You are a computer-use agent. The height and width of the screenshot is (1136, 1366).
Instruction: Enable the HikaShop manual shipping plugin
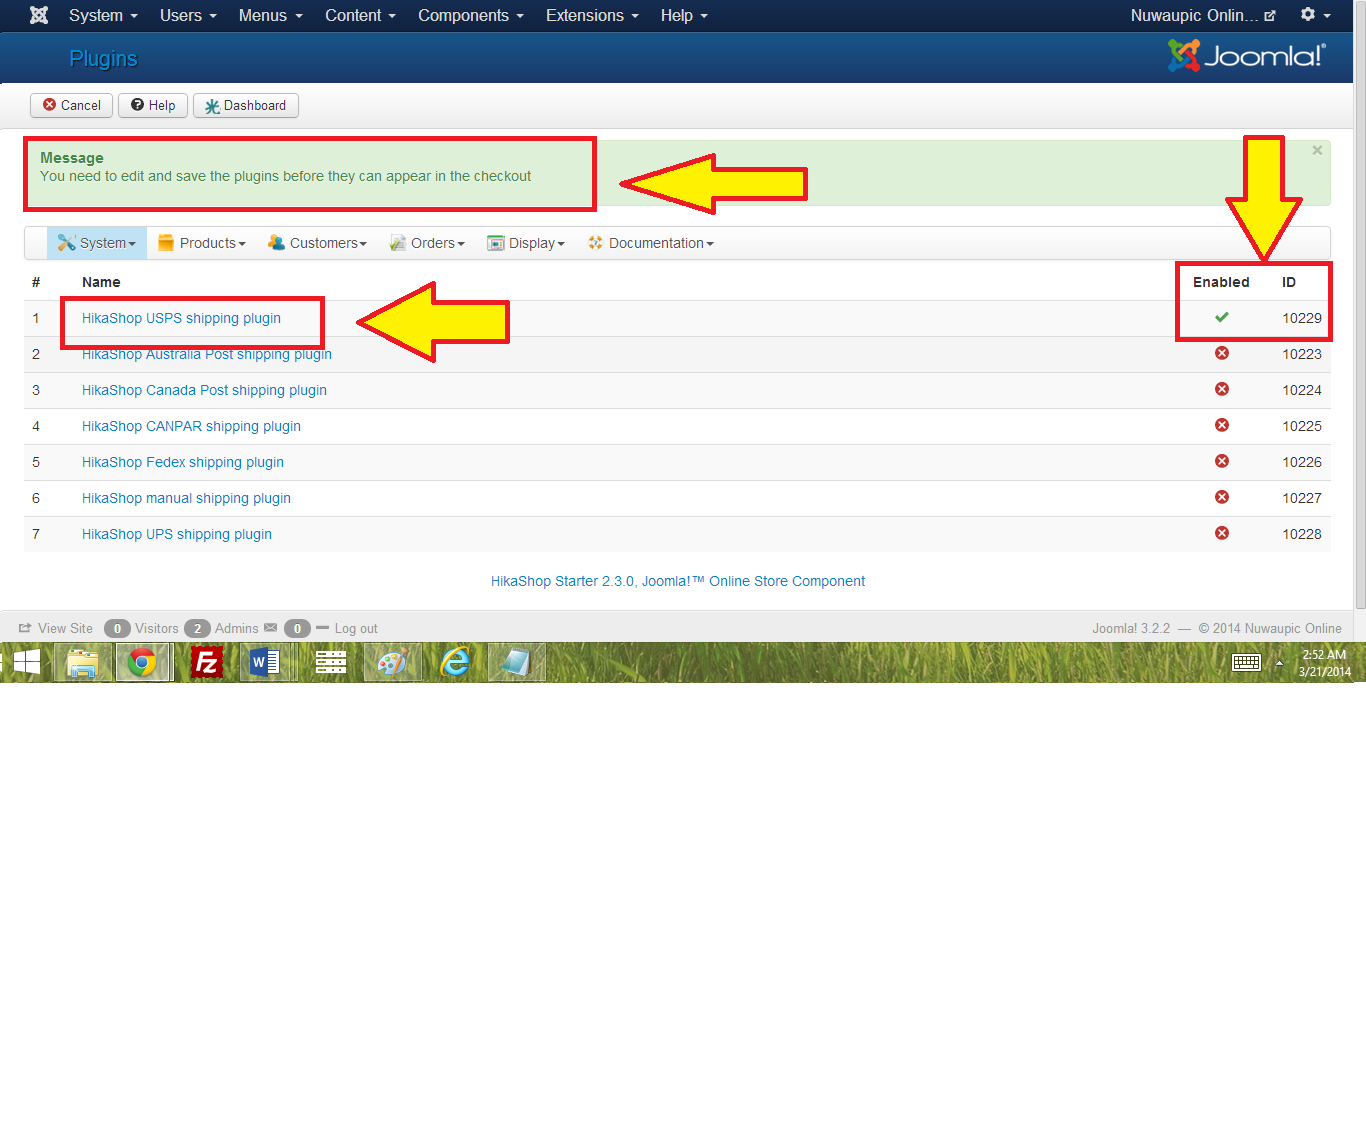pos(1221,498)
